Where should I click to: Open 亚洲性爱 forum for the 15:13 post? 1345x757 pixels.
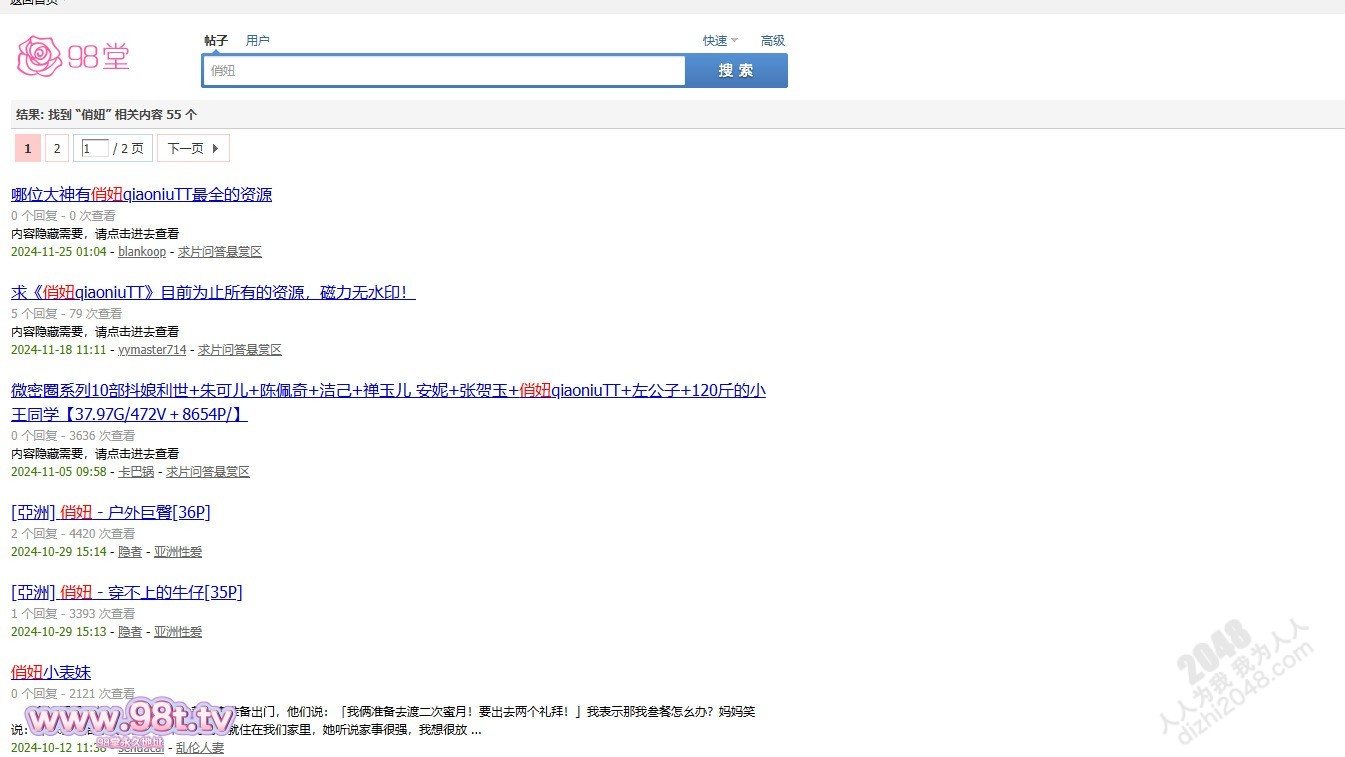coord(178,632)
